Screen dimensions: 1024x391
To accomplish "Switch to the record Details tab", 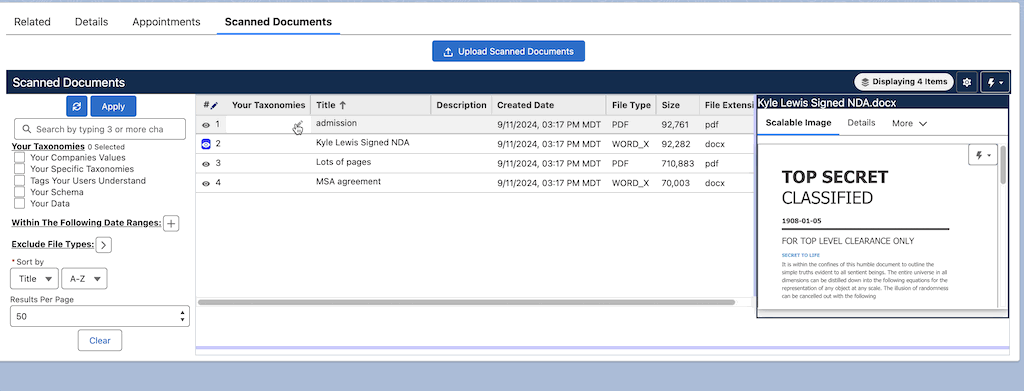I will tap(91, 22).
